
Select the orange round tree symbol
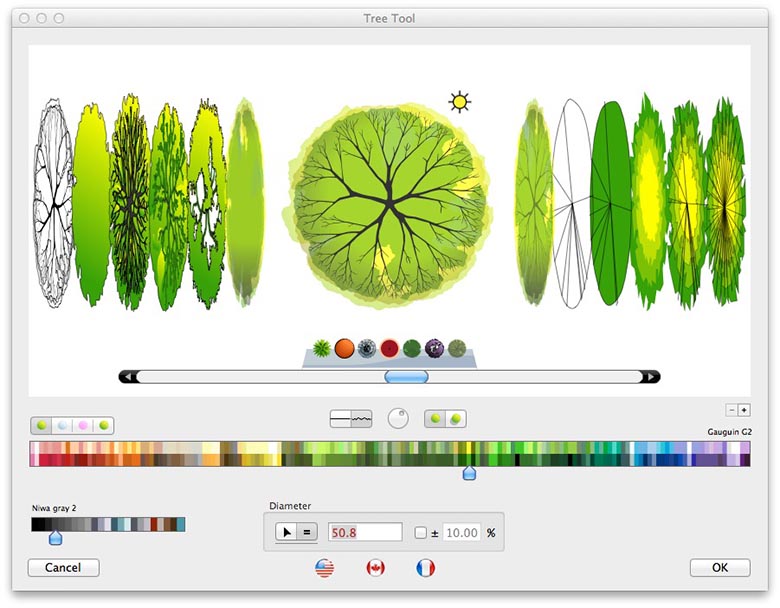coord(345,348)
